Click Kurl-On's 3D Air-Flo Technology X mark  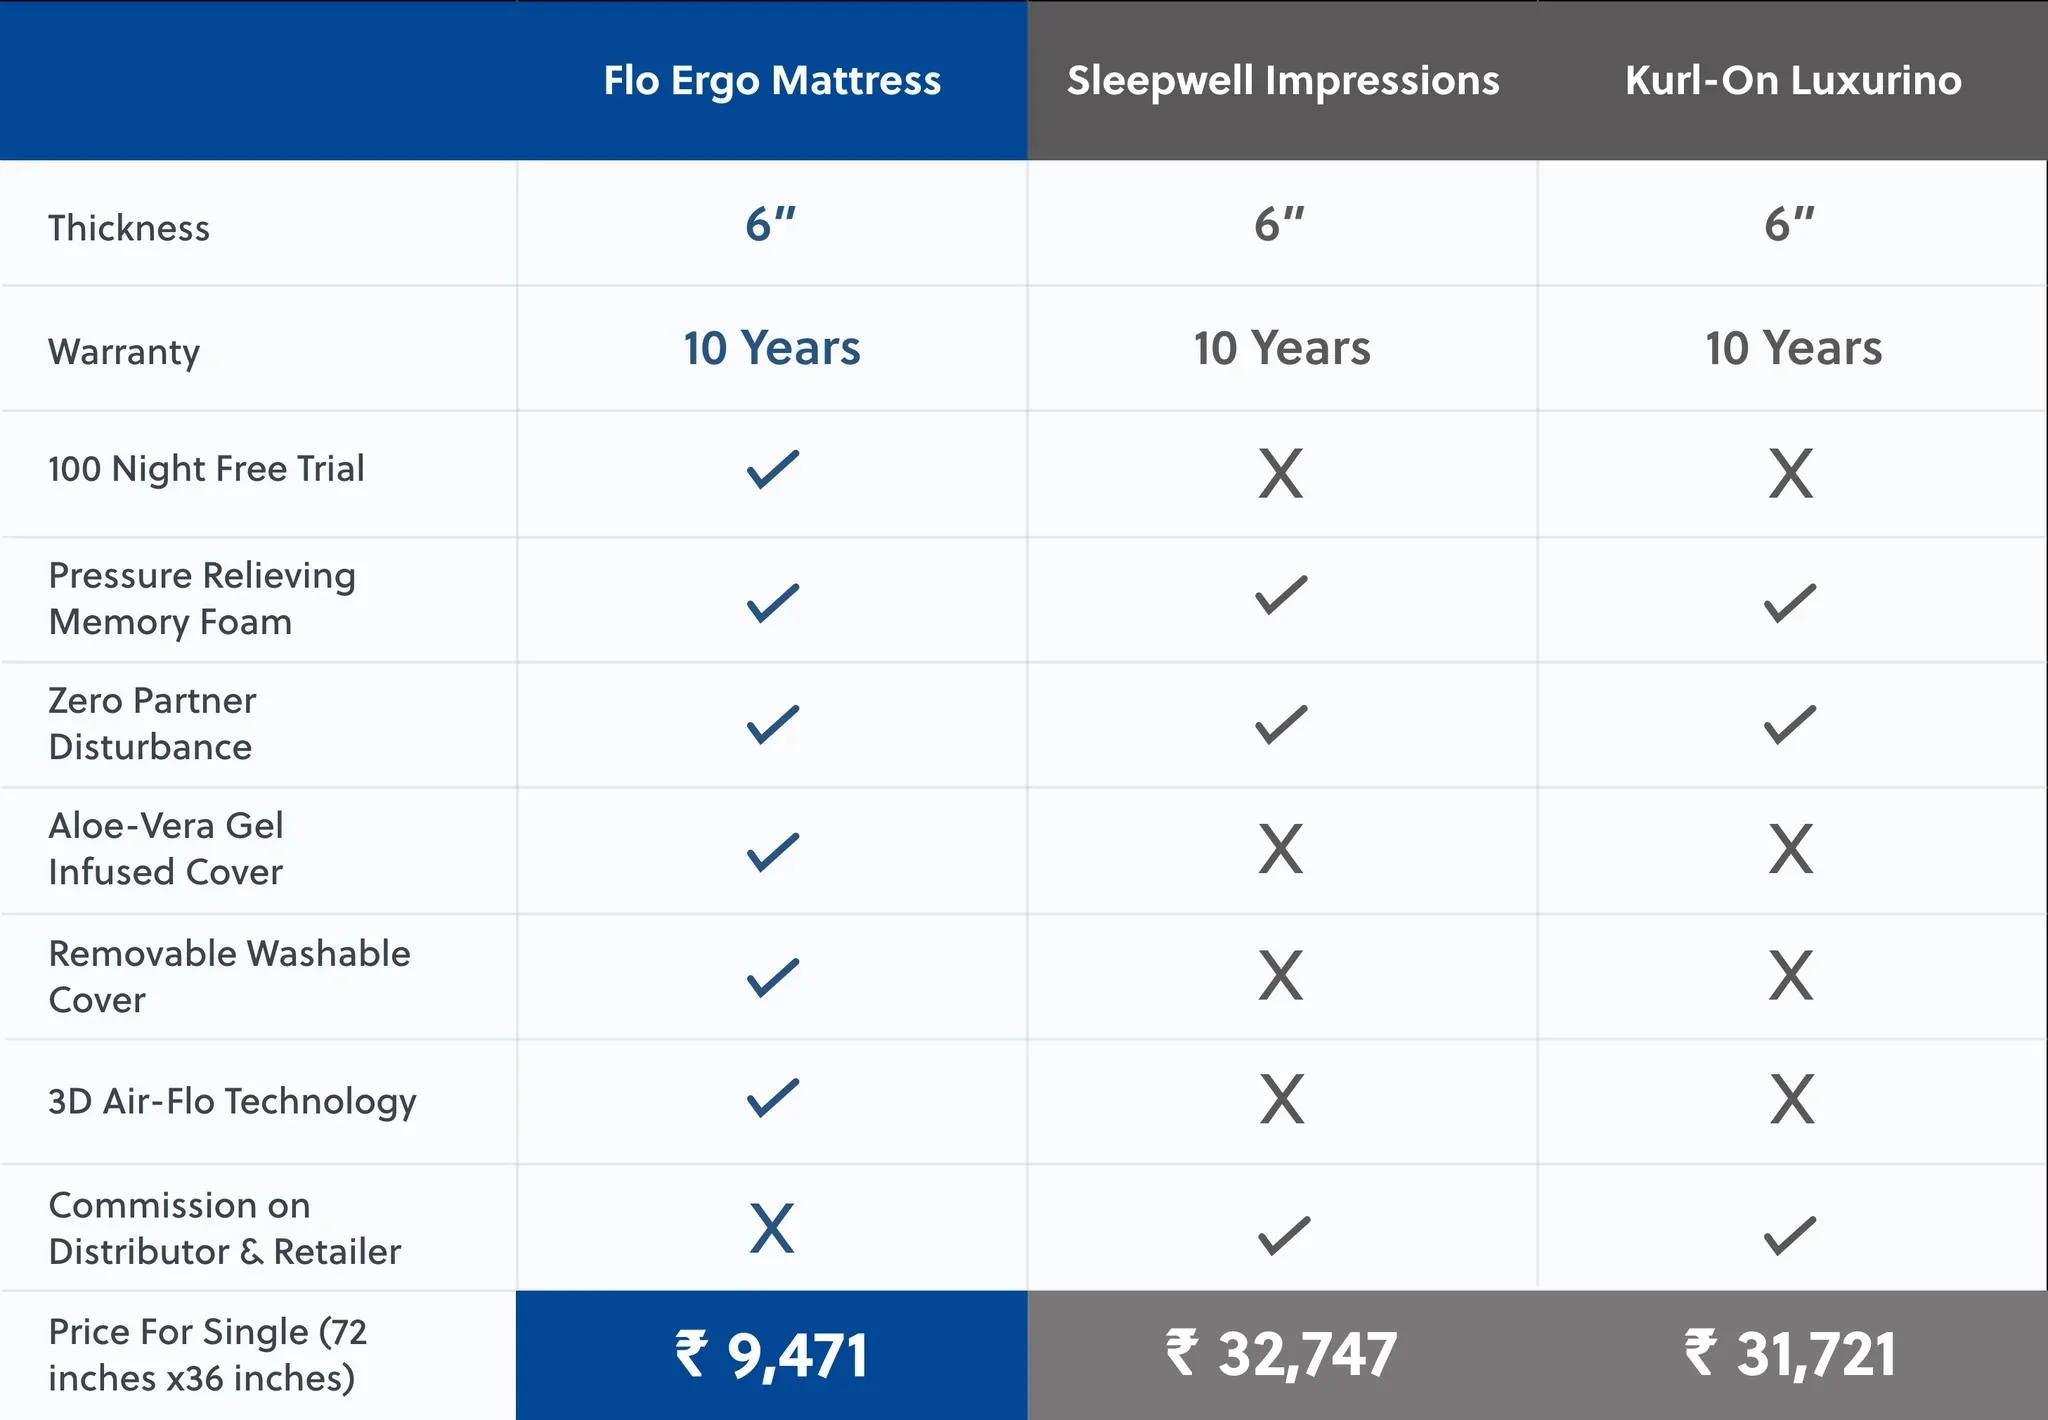tap(1791, 1099)
